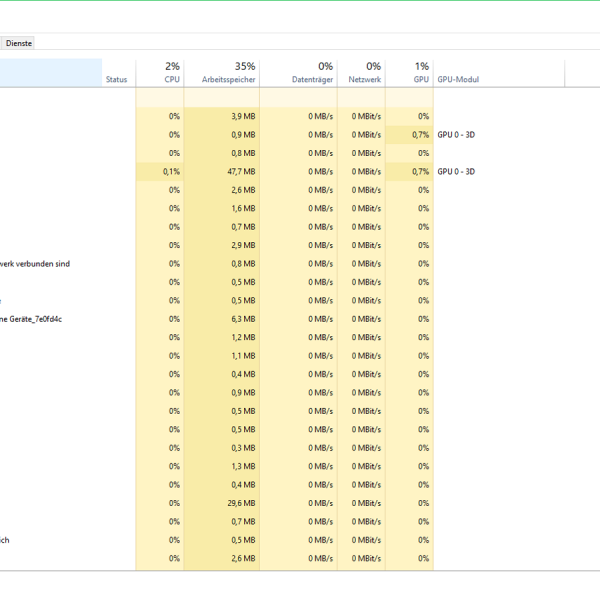Click the GPU-Modul column header
This screenshot has width=600, height=600.
click(x=499, y=73)
